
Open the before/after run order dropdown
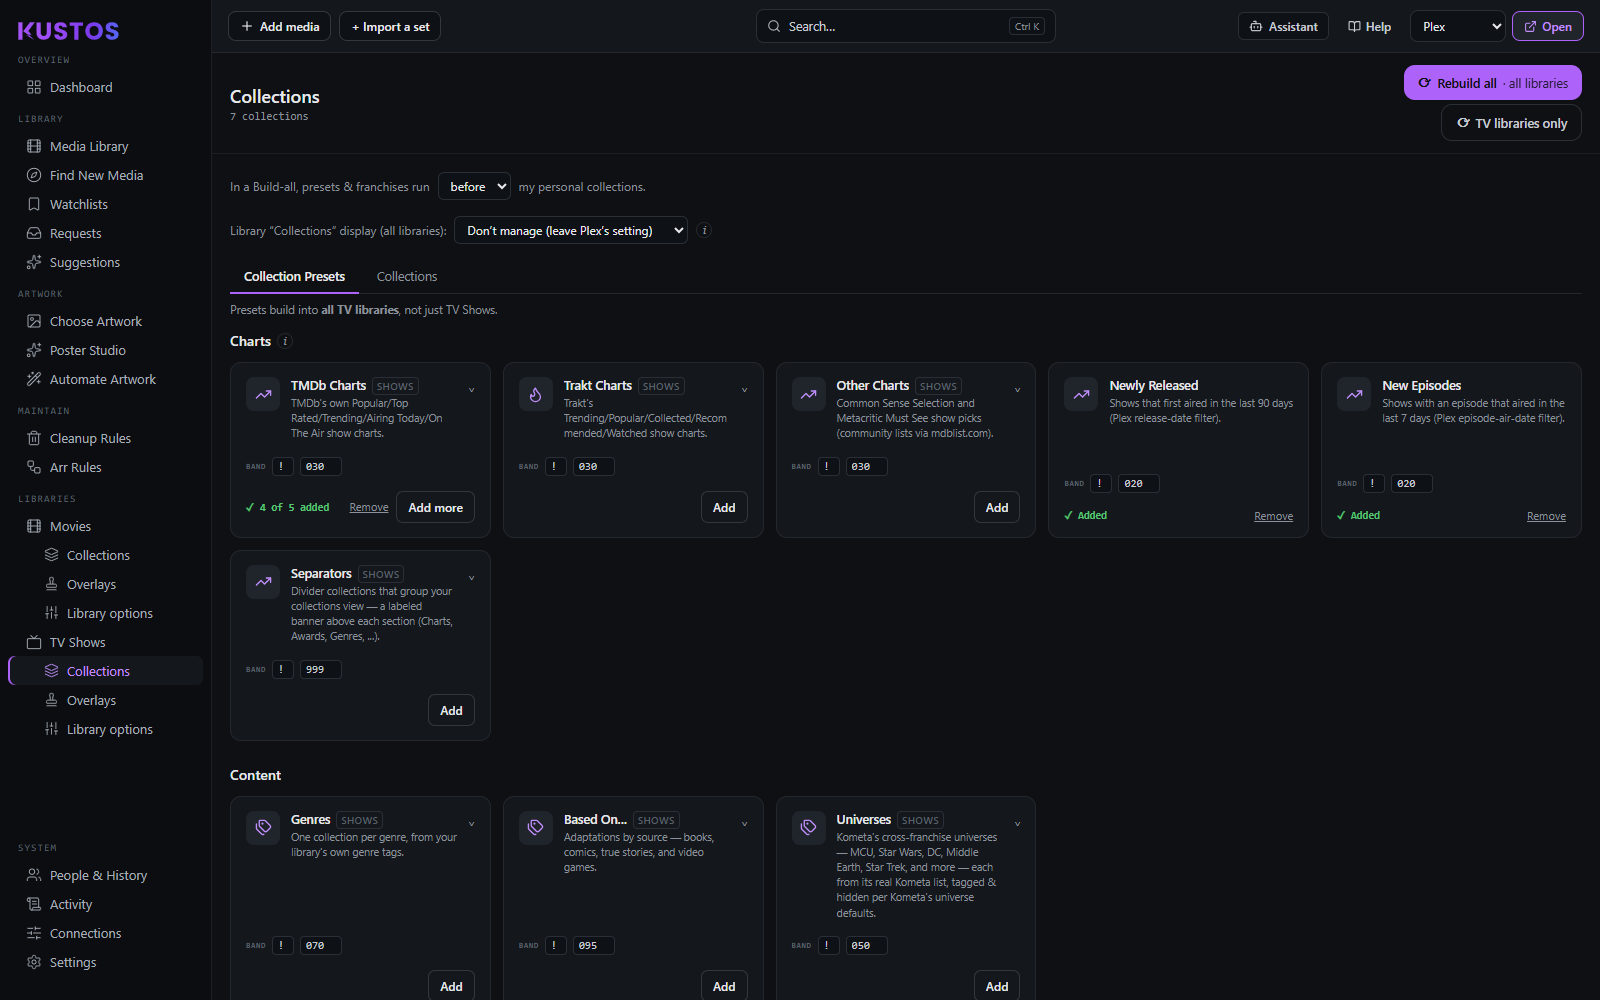pos(474,186)
